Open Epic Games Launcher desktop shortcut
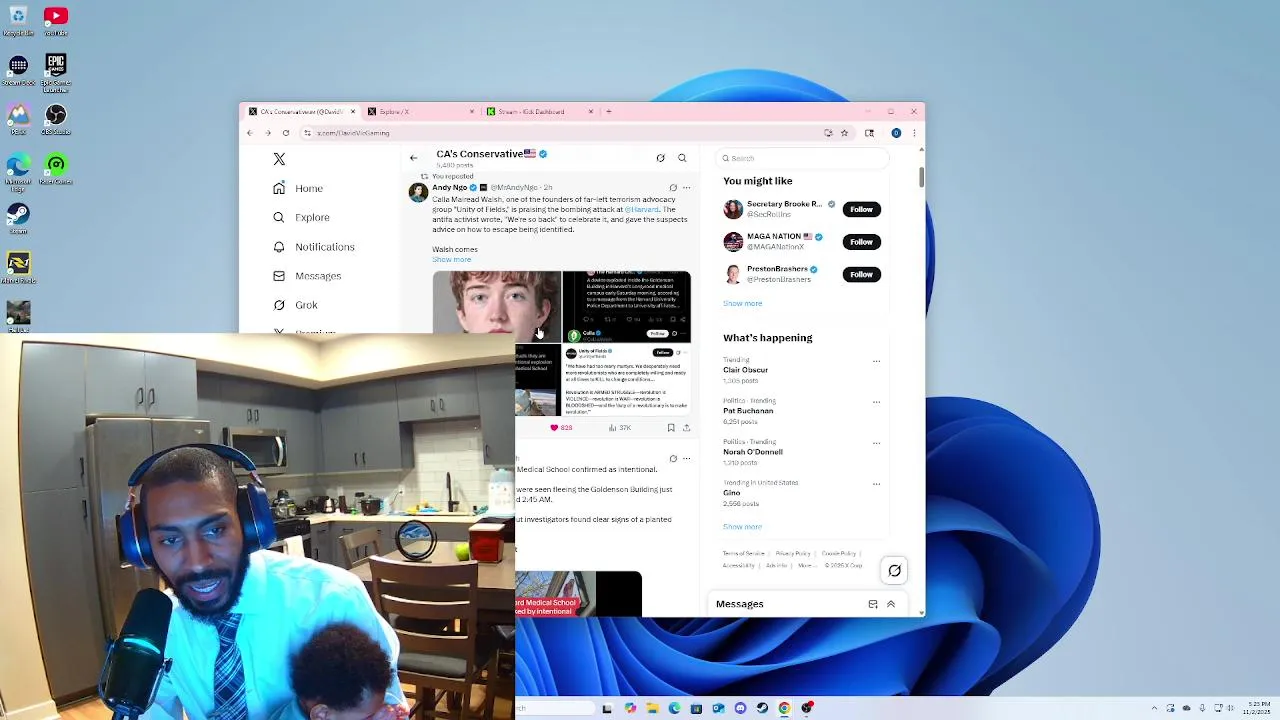The height and width of the screenshot is (720, 1280). (x=56, y=72)
